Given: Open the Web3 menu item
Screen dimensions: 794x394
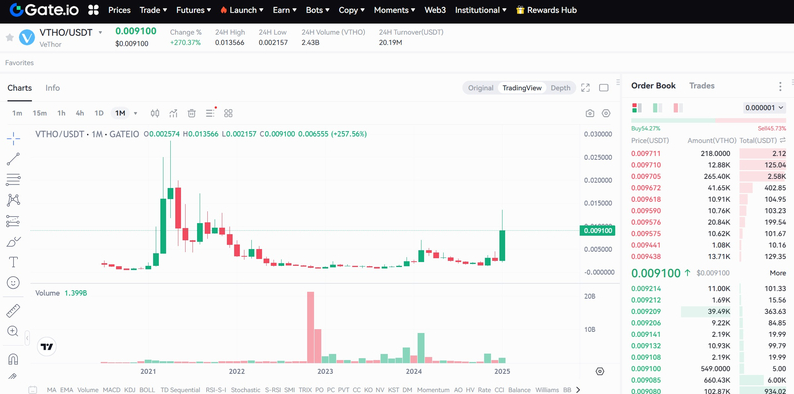Looking at the screenshot, I should point(435,10).
